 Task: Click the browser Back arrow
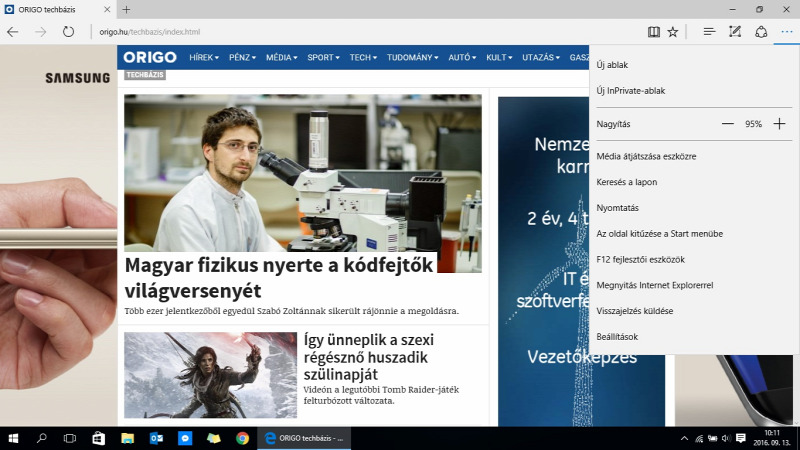pyautogui.click(x=13, y=32)
